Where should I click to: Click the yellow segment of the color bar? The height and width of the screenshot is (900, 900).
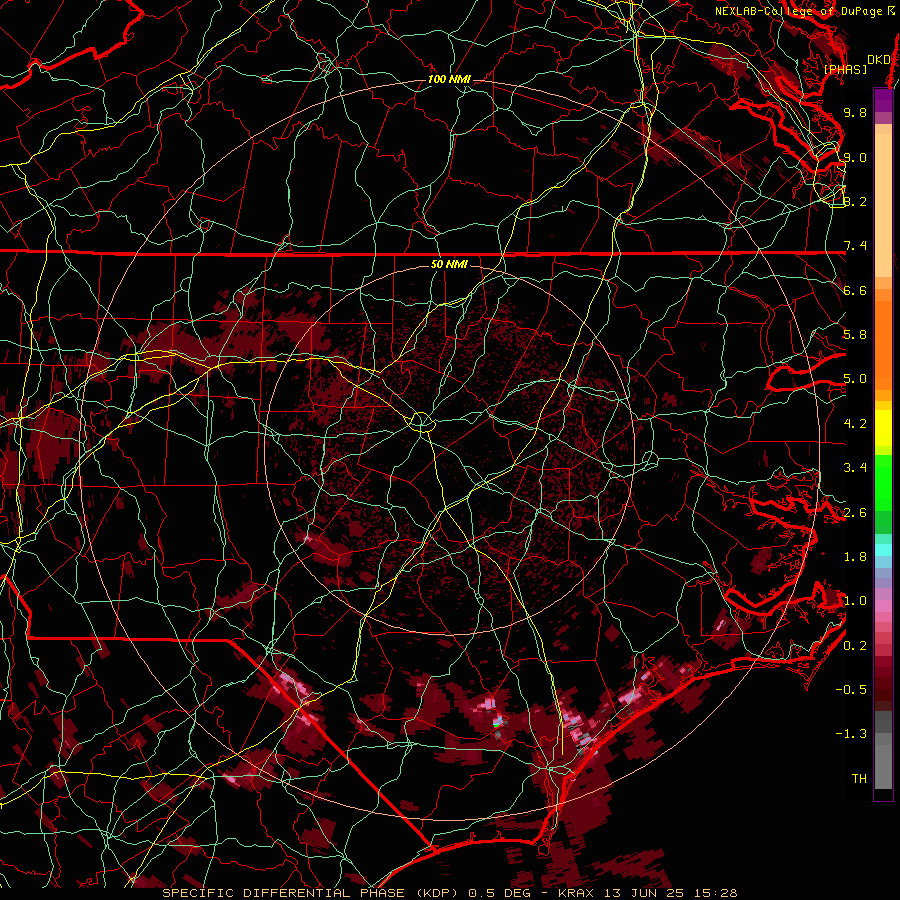883,428
